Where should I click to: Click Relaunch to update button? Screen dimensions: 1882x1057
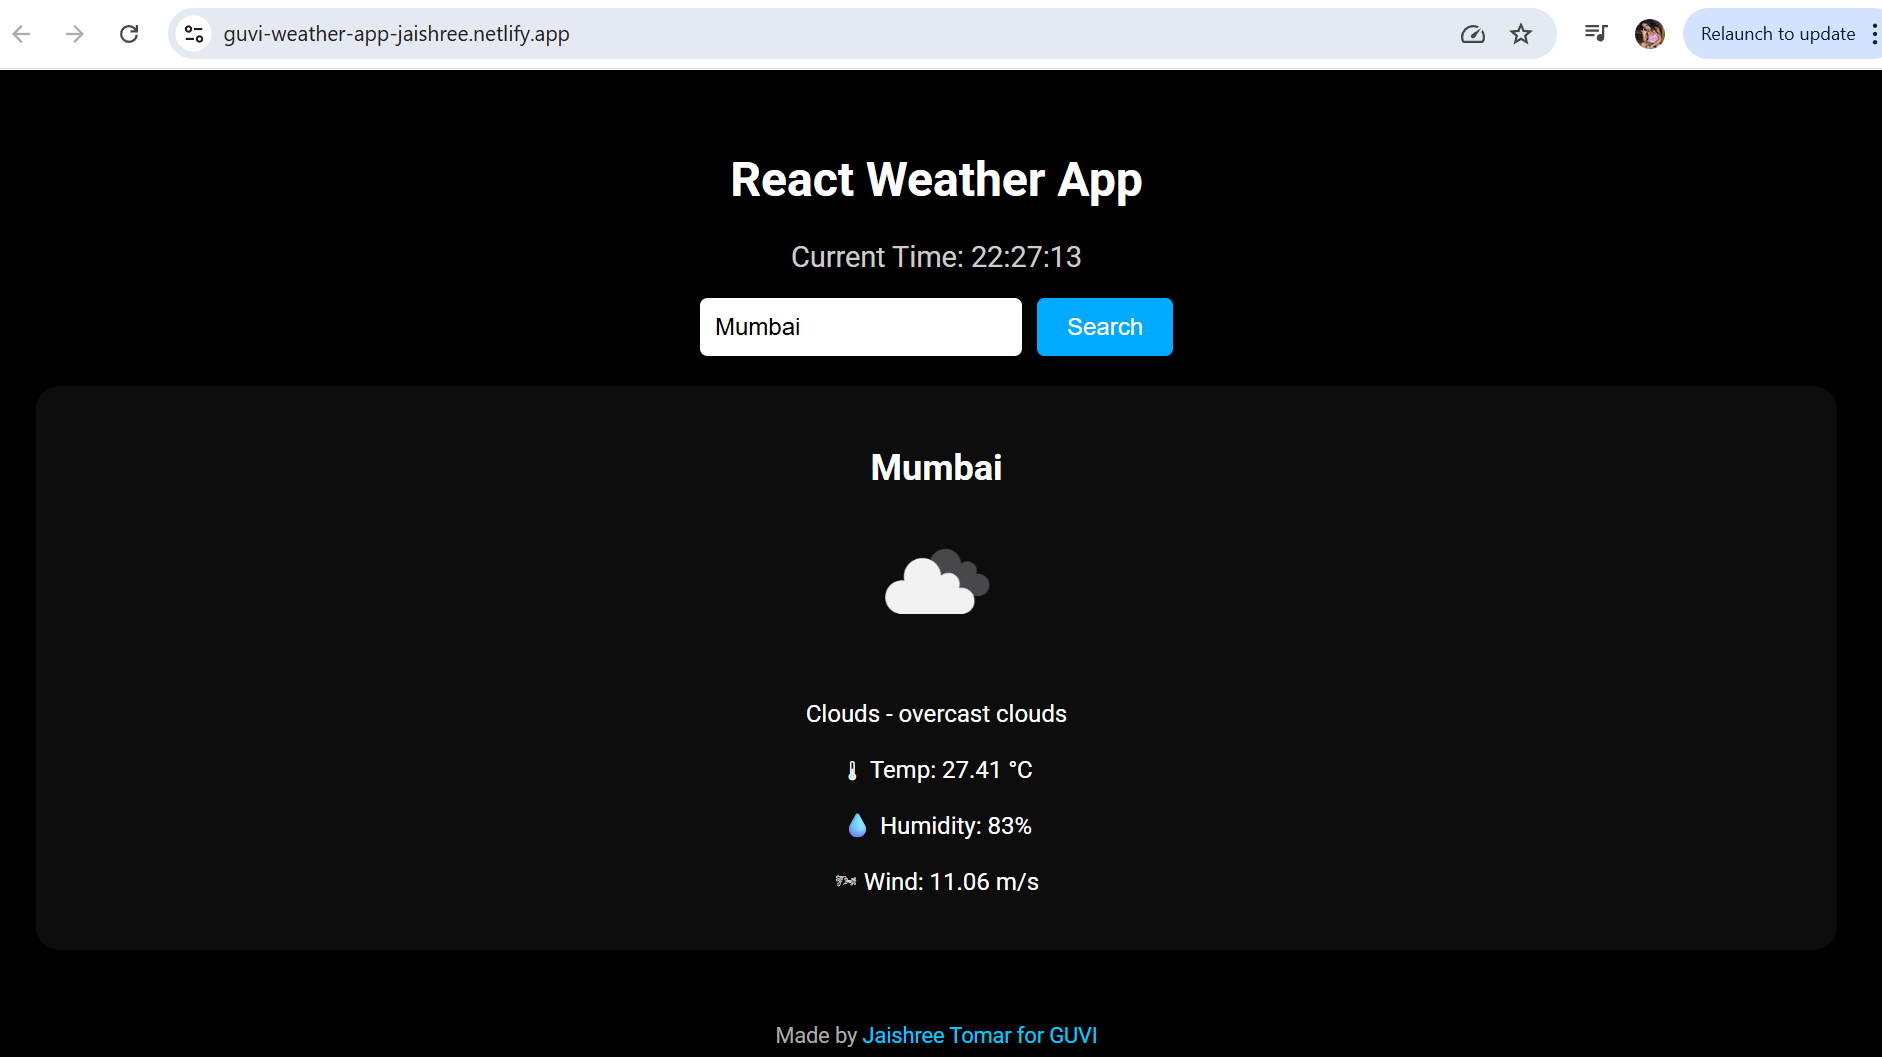tap(1777, 34)
